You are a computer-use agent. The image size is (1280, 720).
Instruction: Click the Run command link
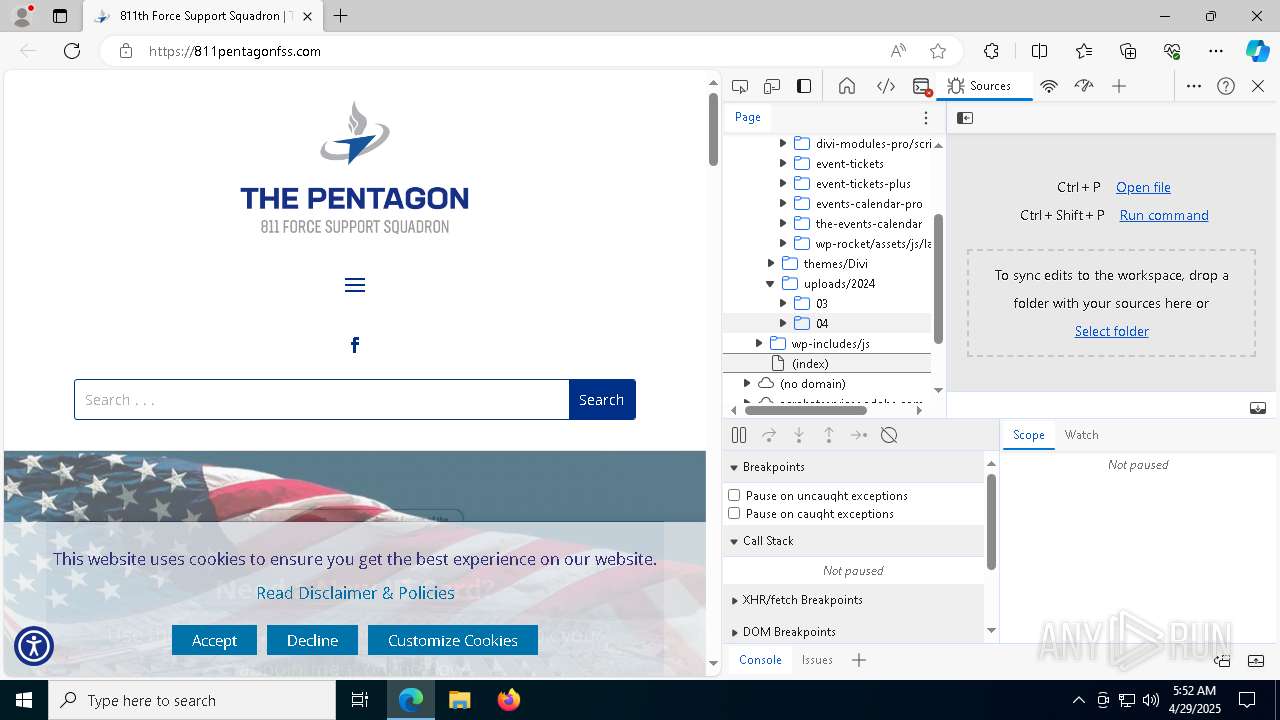tap(1164, 215)
